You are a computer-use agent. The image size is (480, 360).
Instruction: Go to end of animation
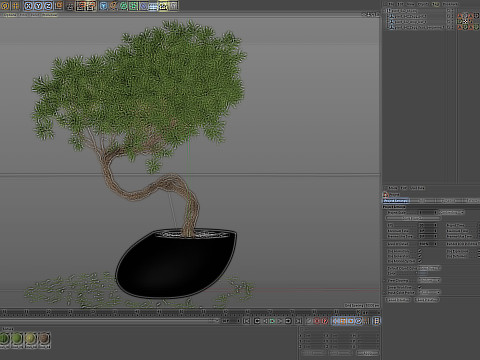pos(298,321)
